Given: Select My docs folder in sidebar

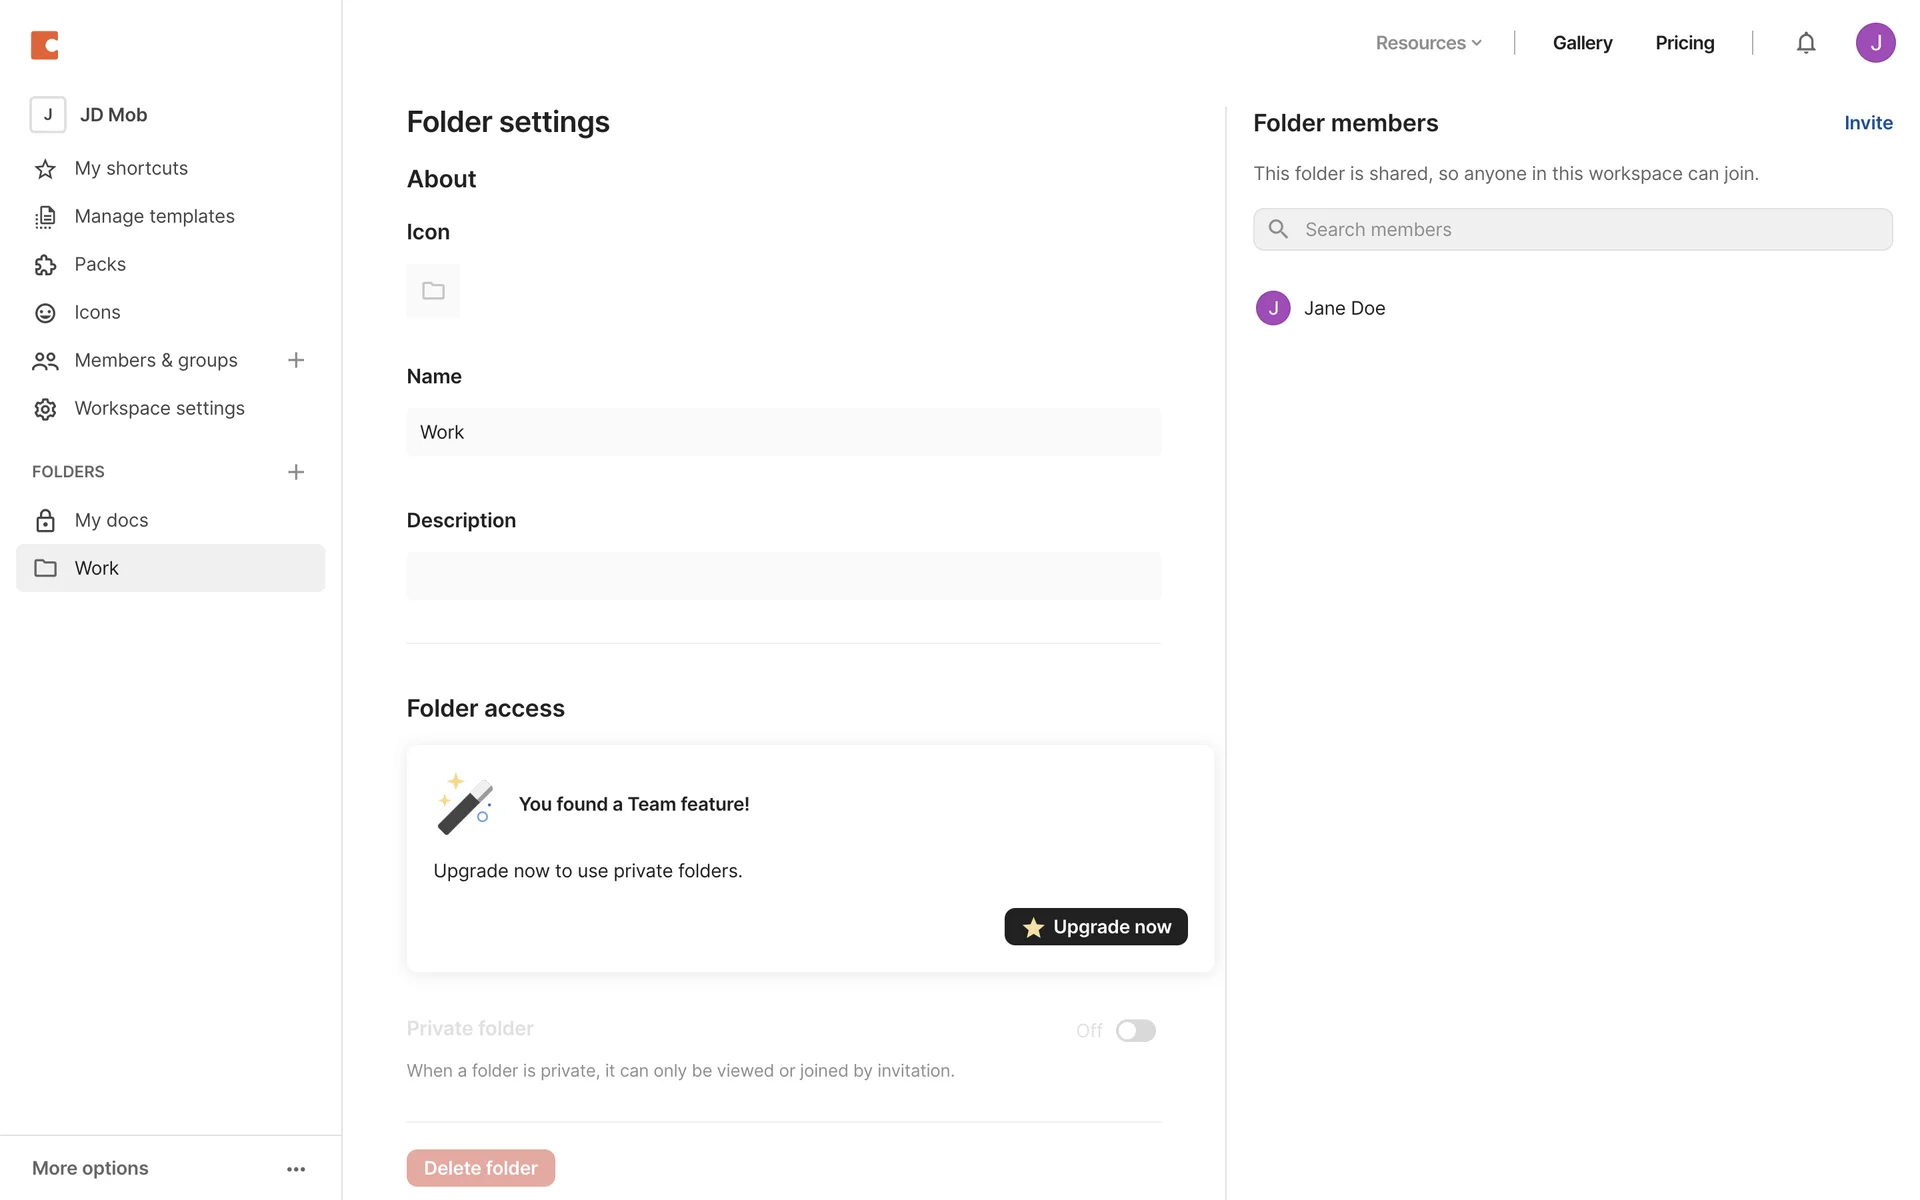Looking at the screenshot, I should point(111,520).
